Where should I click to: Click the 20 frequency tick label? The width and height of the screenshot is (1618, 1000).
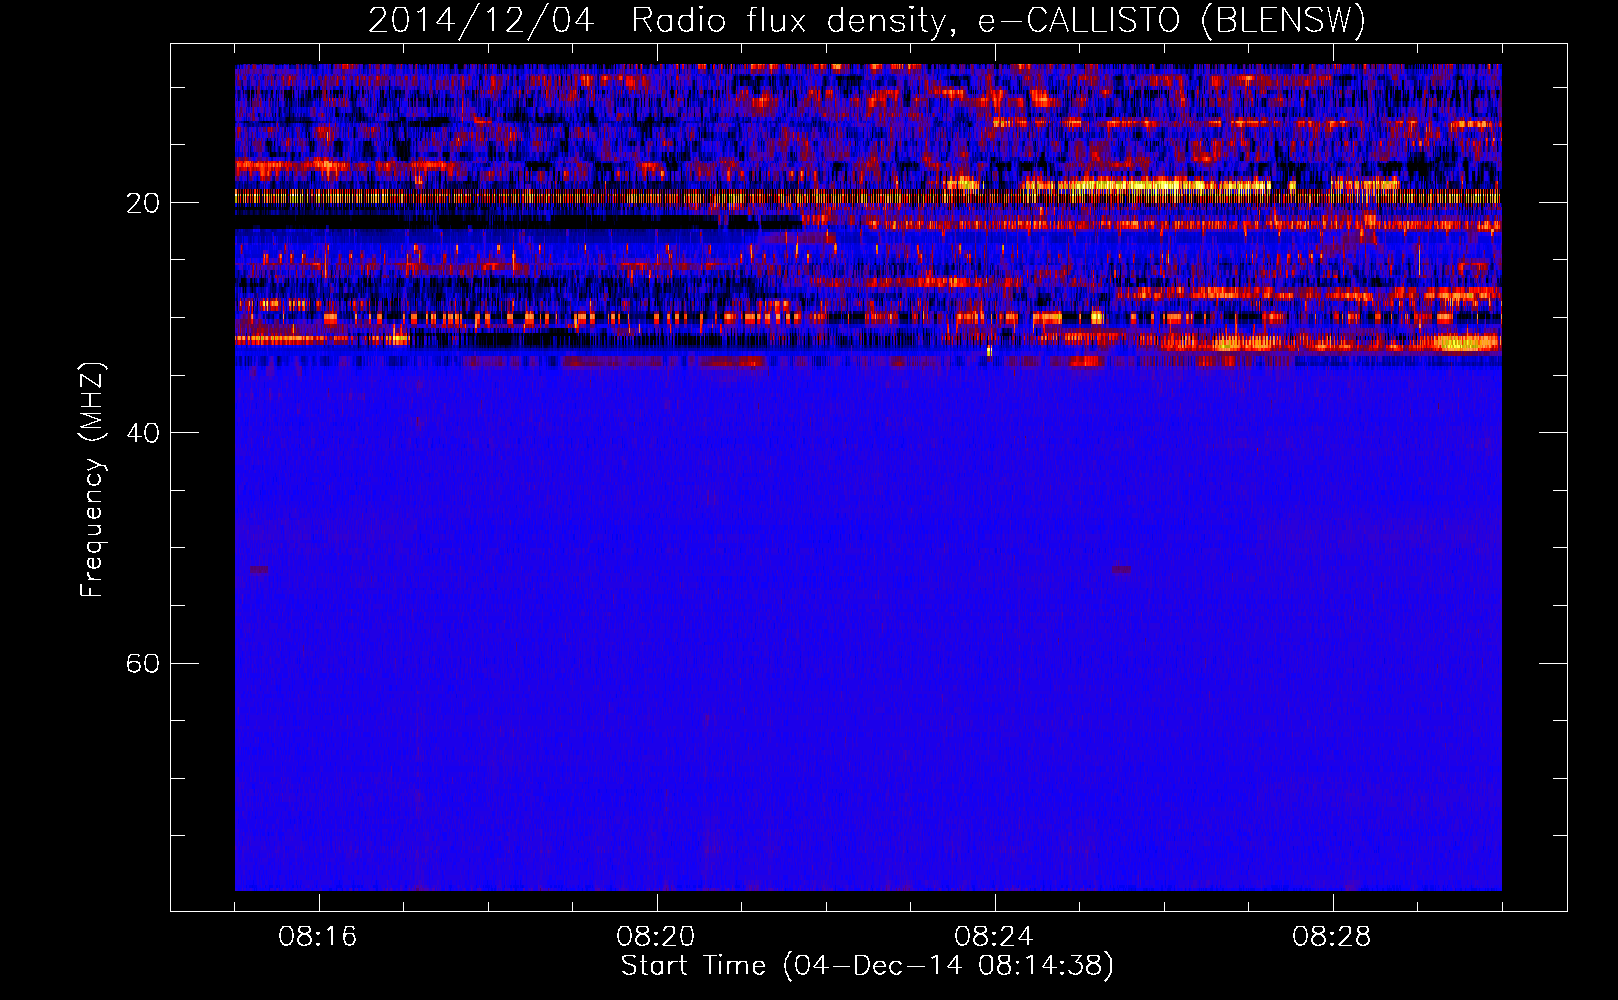click(x=142, y=204)
